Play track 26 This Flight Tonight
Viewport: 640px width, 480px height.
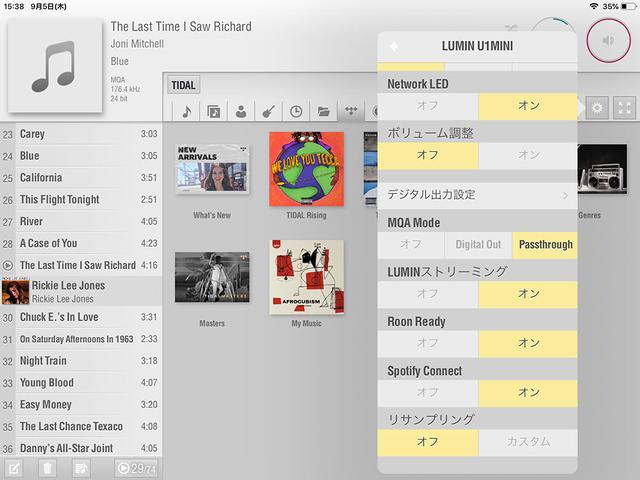point(81,200)
